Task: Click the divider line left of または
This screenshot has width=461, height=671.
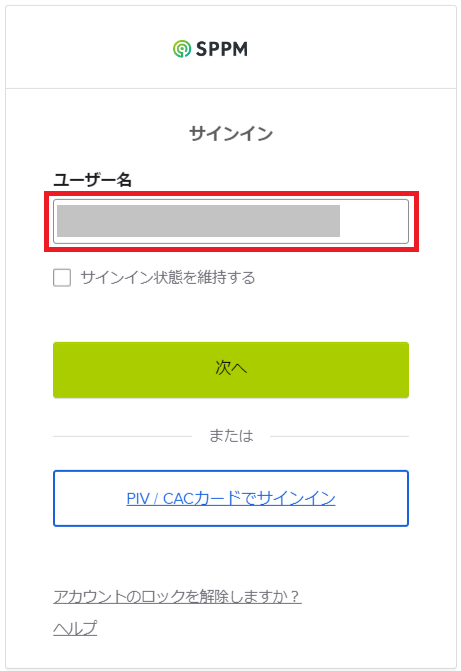Action: pos(122,436)
